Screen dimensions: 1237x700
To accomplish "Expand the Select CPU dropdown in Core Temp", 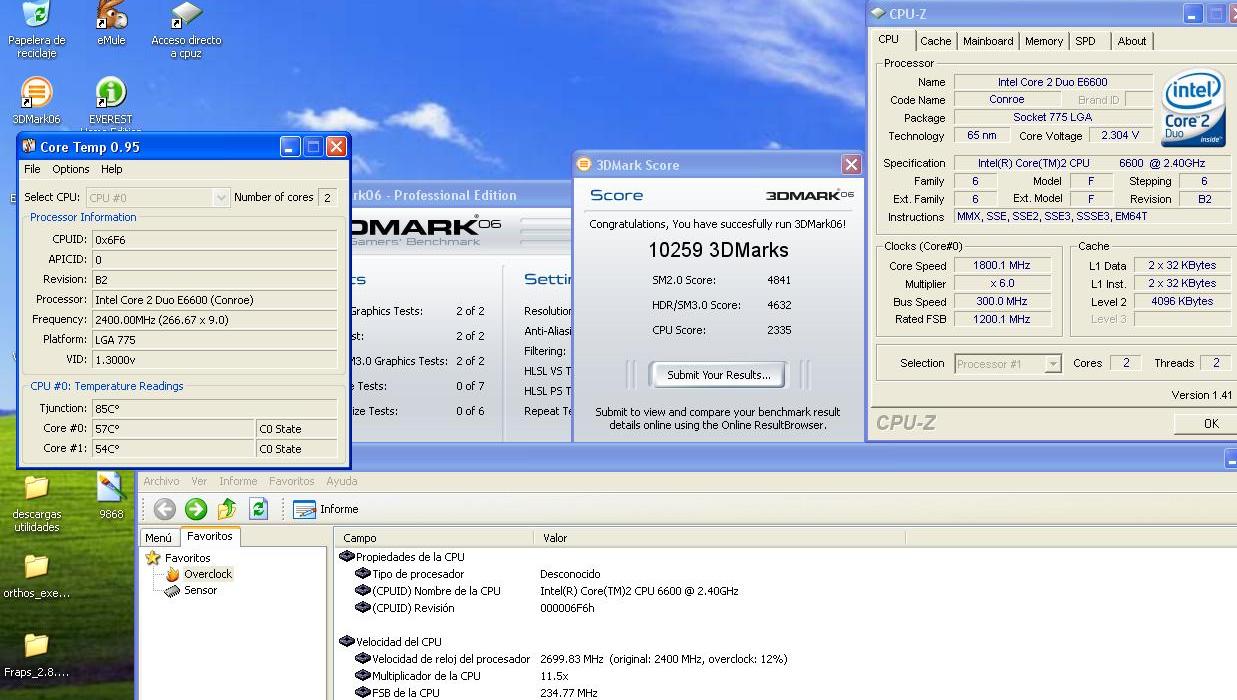I will click(221, 198).
